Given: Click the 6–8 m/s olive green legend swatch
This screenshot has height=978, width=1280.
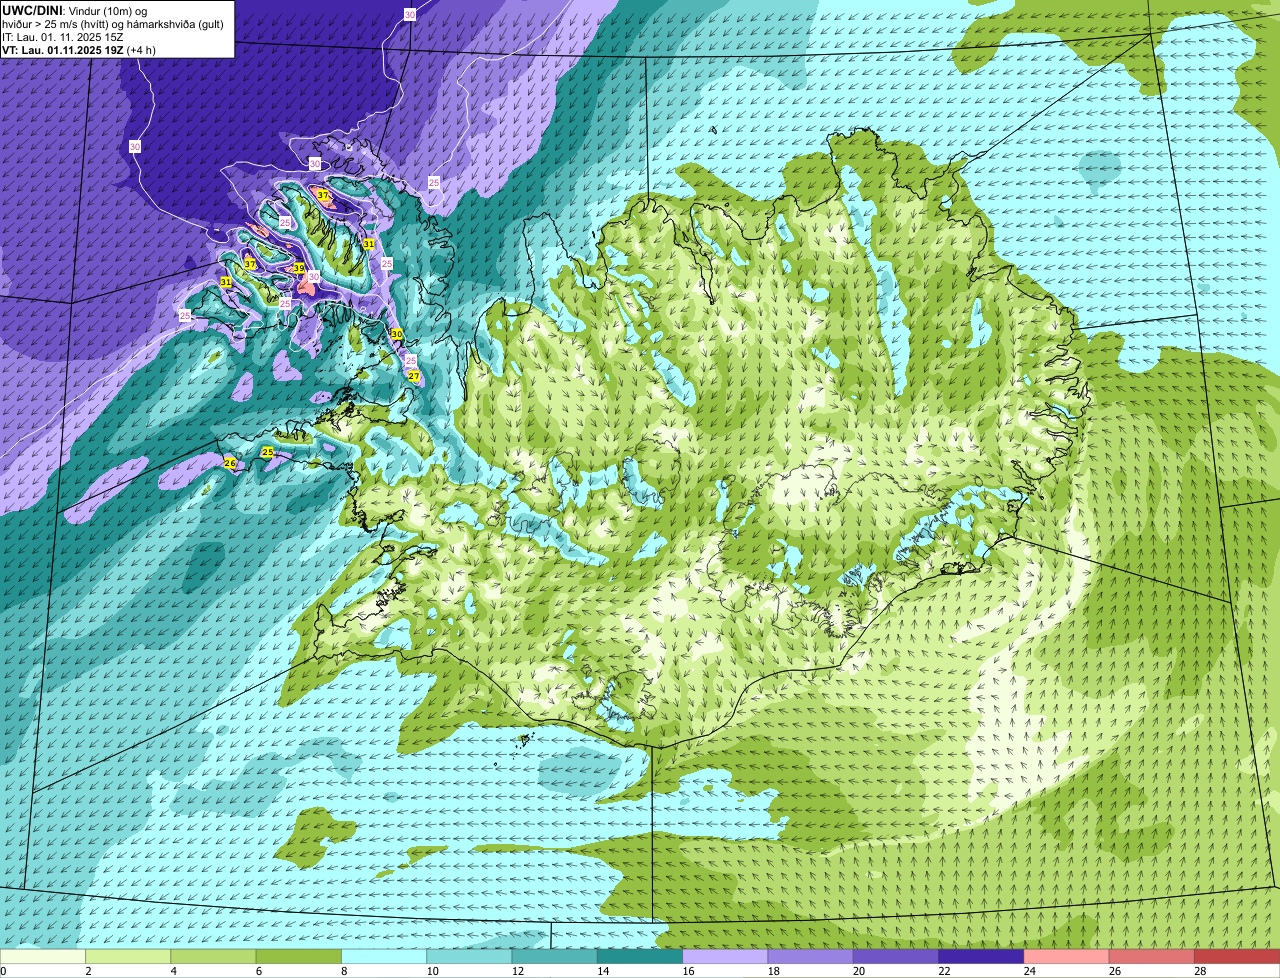Looking at the screenshot, I should (298, 956).
